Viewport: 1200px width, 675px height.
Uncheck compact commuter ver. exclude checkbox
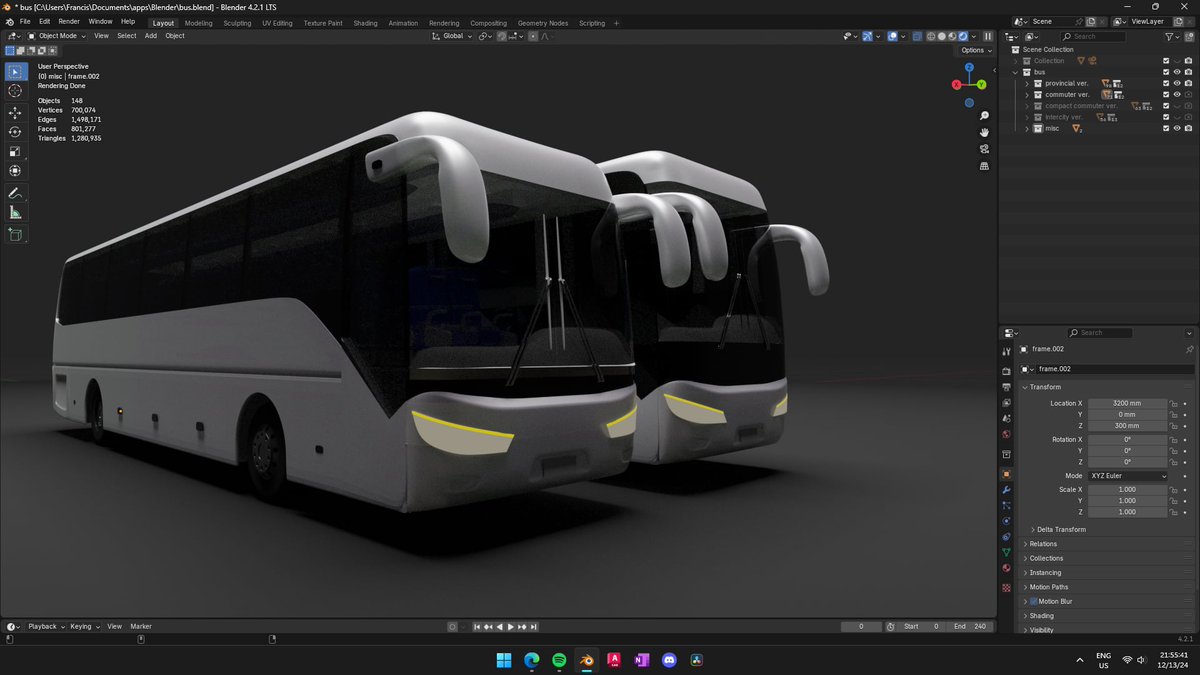1166,106
